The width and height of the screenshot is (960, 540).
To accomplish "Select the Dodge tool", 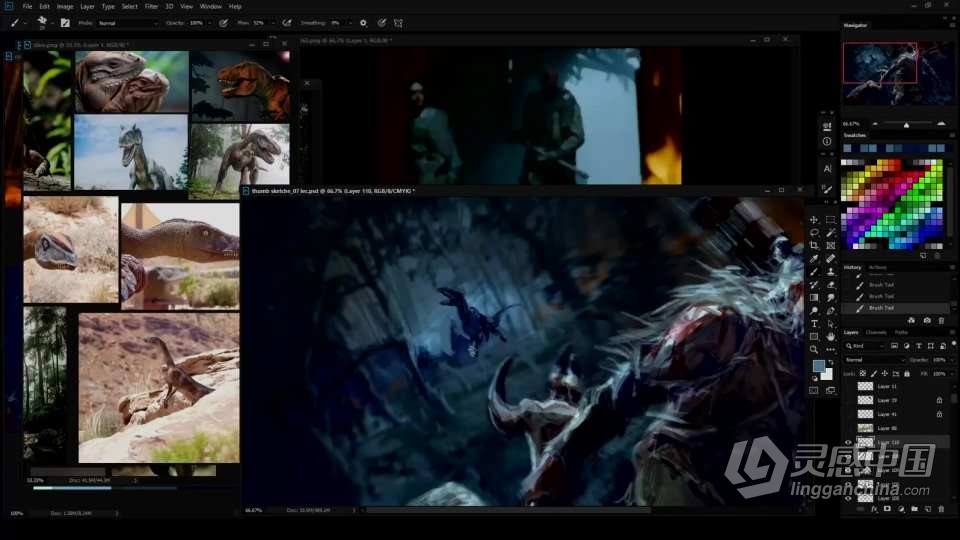I will [x=814, y=311].
